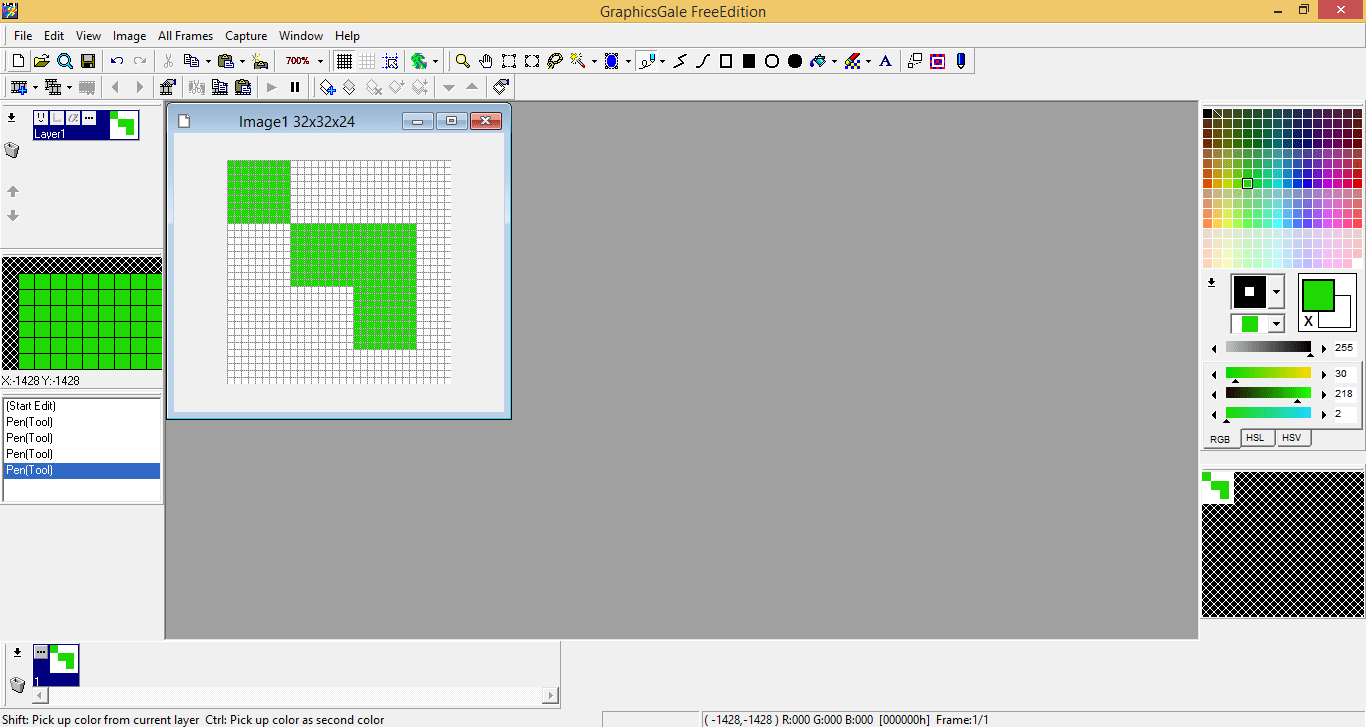1366x727 pixels.
Task: Select the Curve tool
Action: 703,61
